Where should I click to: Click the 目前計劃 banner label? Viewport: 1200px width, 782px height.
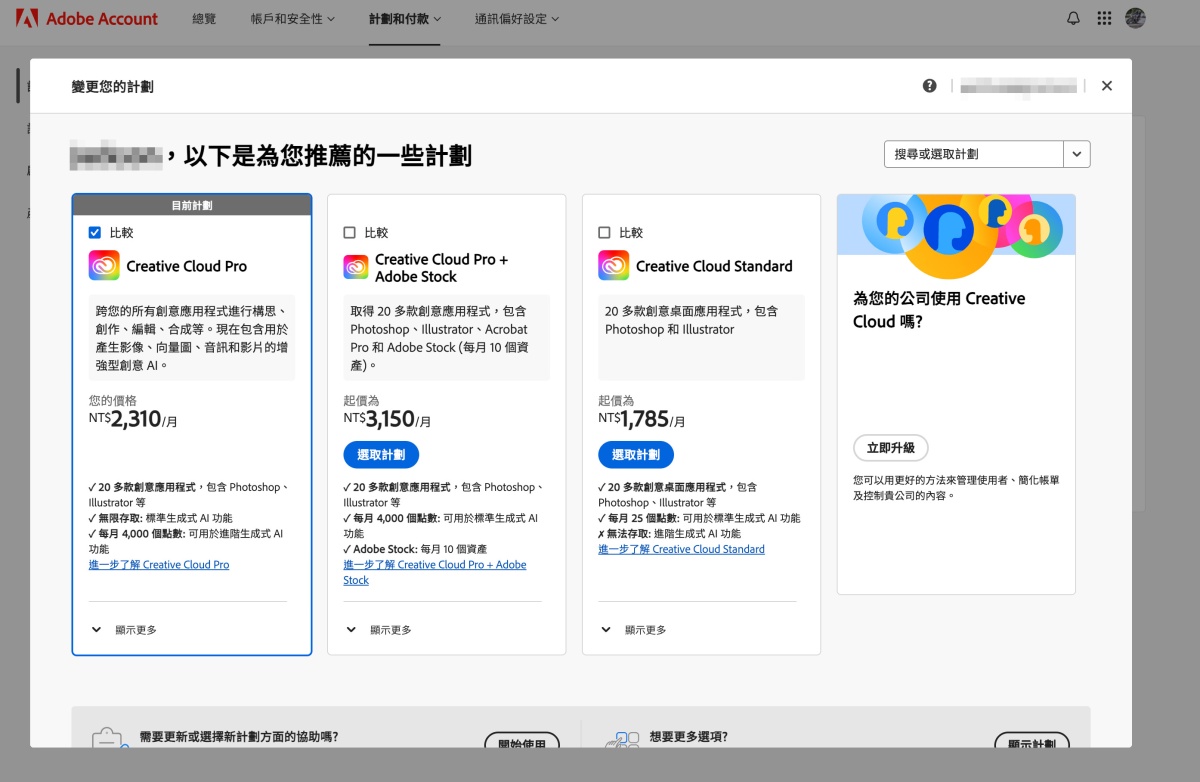click(192, 205)
